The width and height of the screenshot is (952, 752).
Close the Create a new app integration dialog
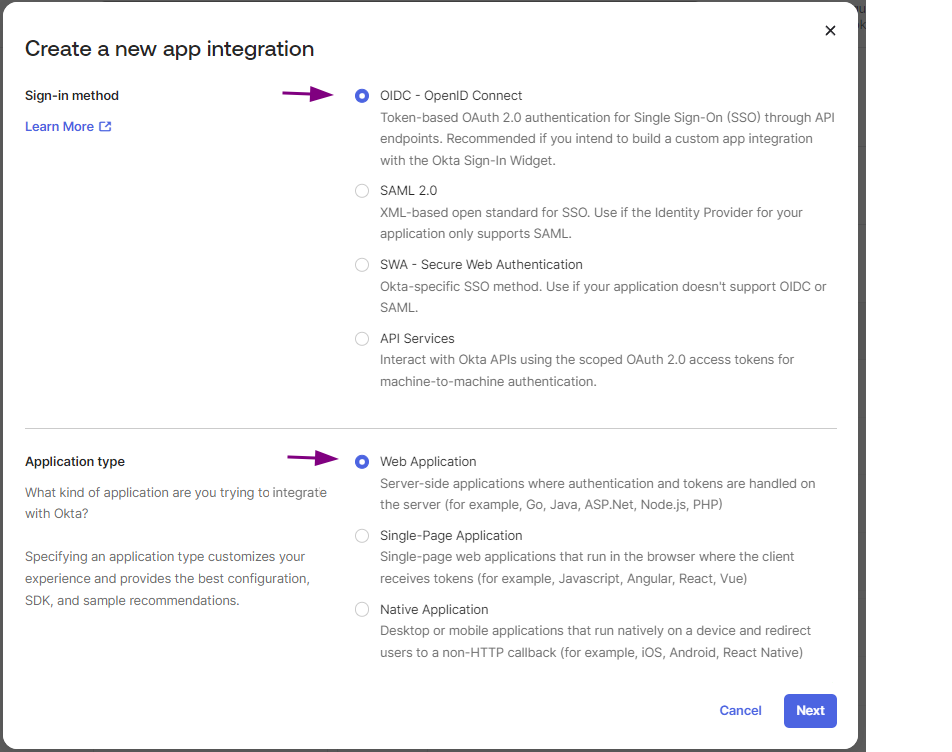point(830,30)
